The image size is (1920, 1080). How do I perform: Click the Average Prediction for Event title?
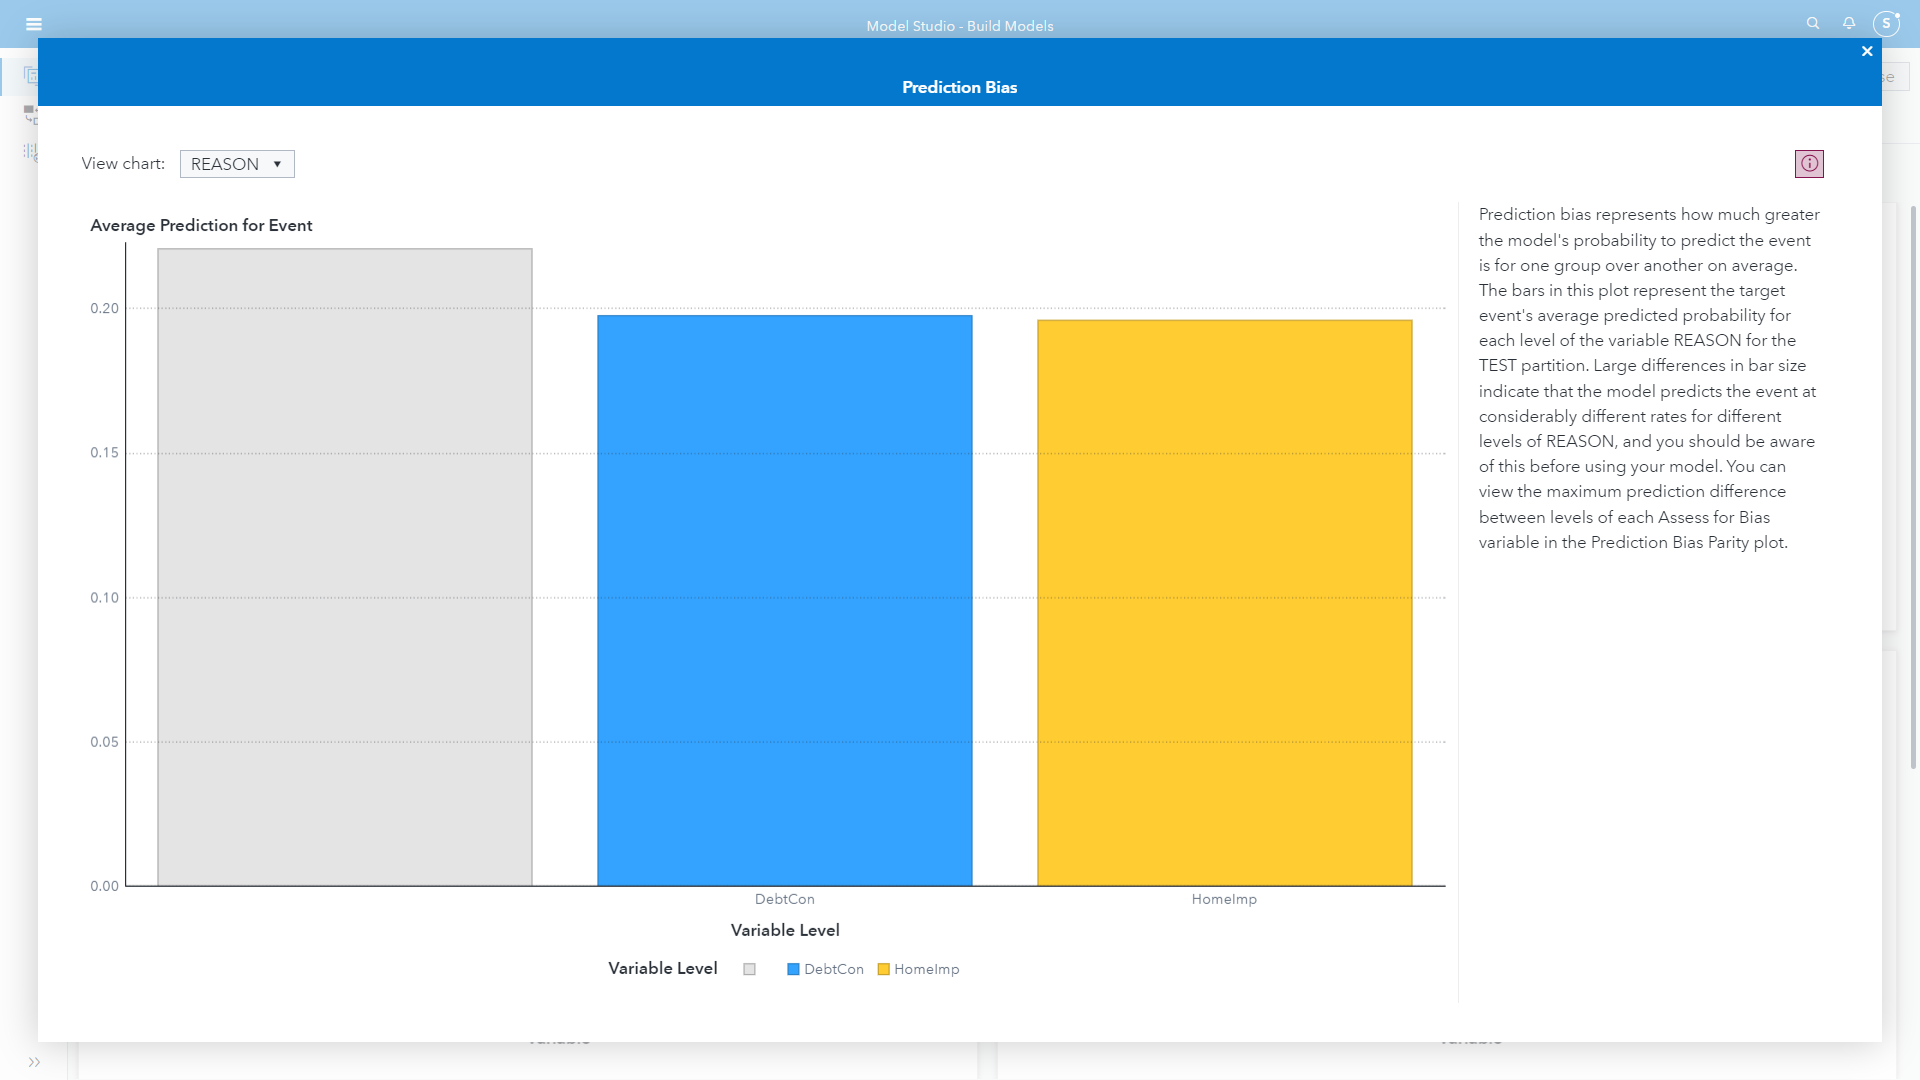201,225
